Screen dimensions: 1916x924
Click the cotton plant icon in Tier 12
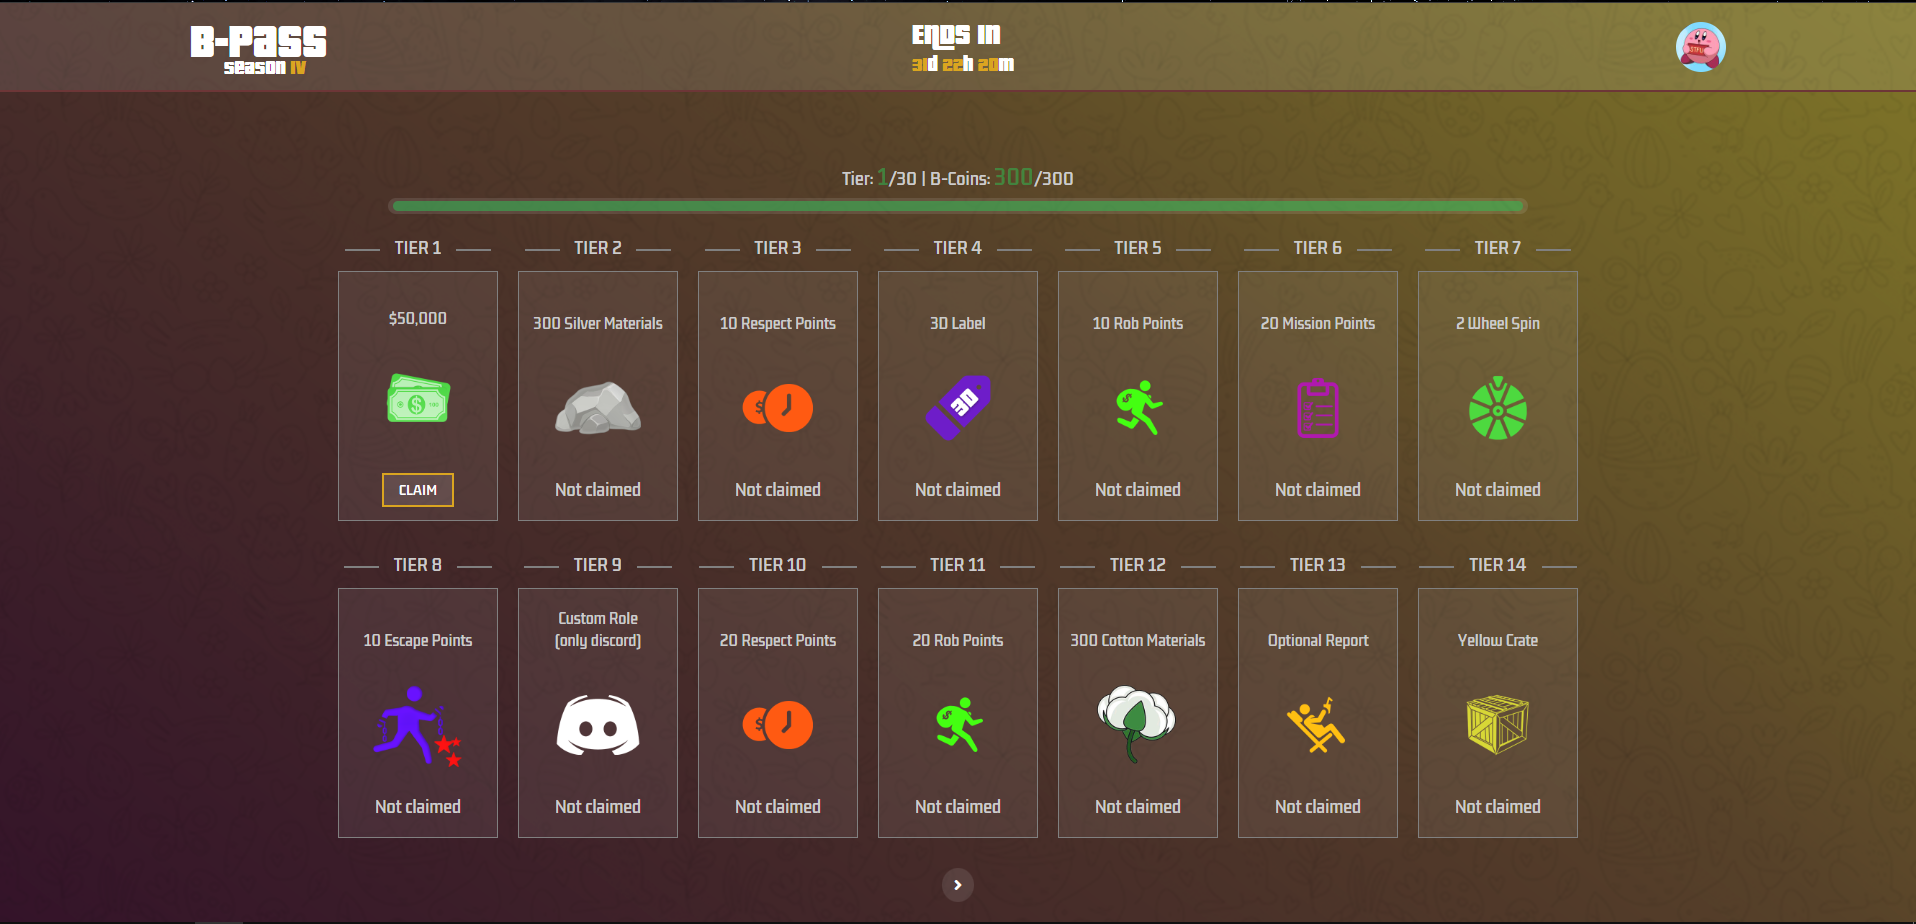(x=1137, y=722)
